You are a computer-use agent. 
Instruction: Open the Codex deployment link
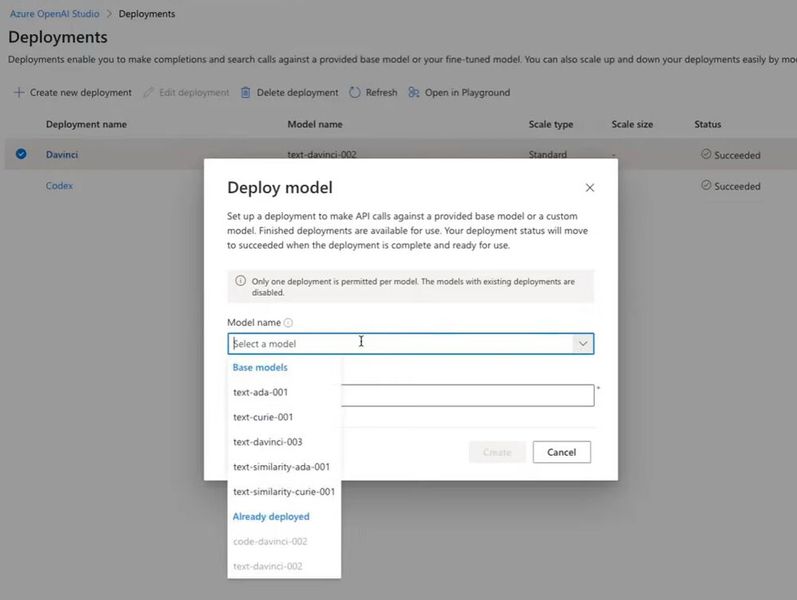[x=59, y=186]
